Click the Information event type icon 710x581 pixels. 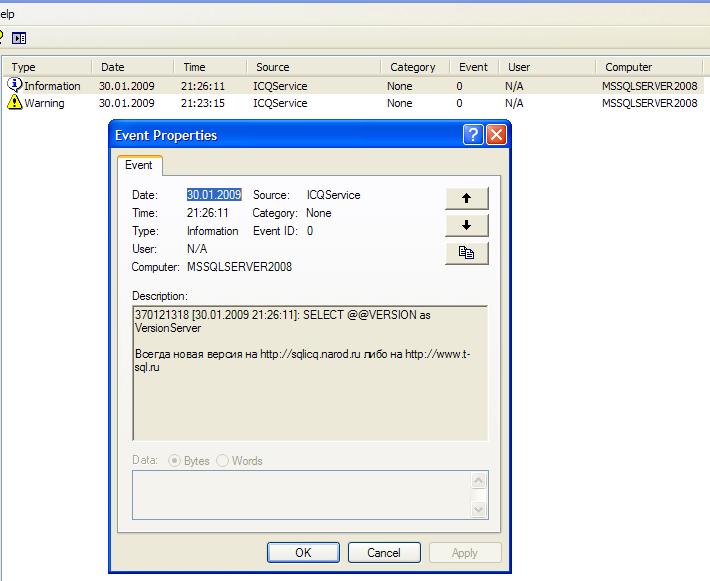(x=14, y=85)
